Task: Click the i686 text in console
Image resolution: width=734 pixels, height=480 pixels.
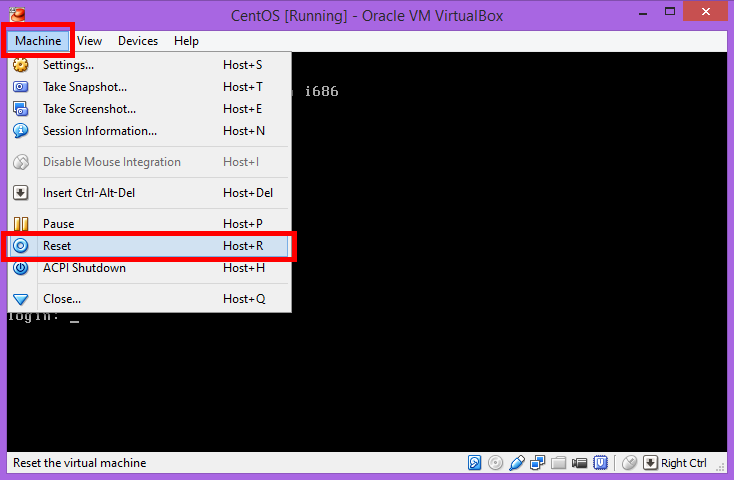Action: pyautogui.click(x=322, y=91)
